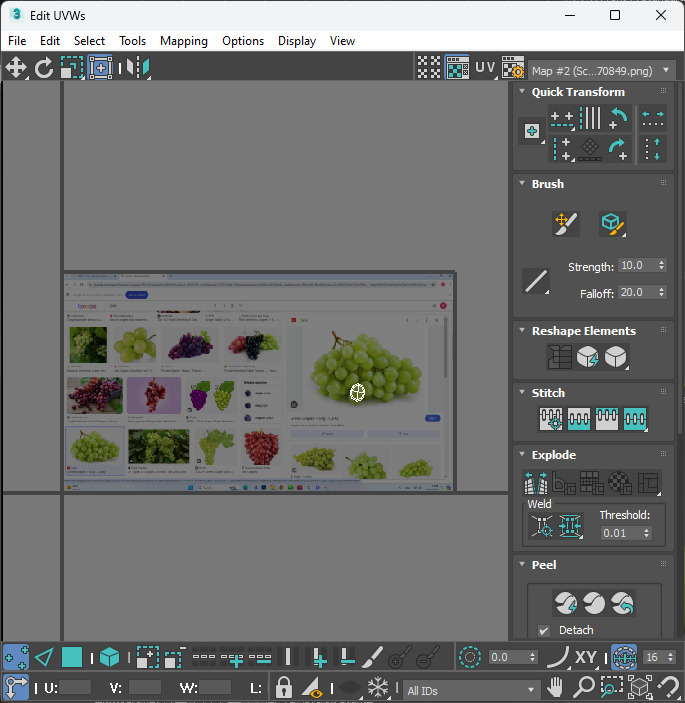
Task: Click the Set Pivot button
Action: 532,131
